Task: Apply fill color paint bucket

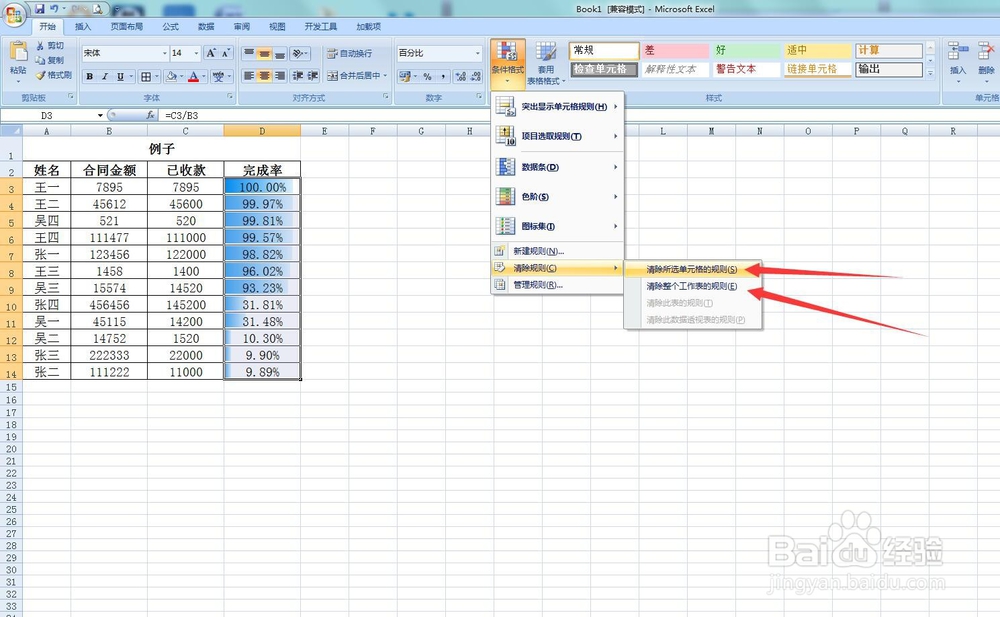Action: [x=171, y=77]
